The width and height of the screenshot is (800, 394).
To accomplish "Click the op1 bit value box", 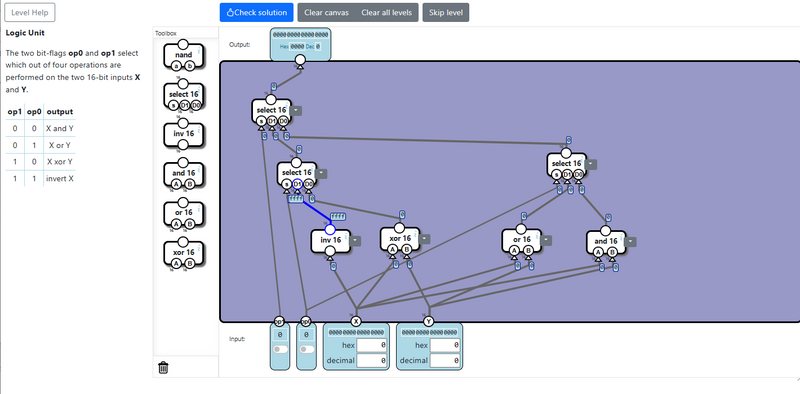I will coord(280,335).
